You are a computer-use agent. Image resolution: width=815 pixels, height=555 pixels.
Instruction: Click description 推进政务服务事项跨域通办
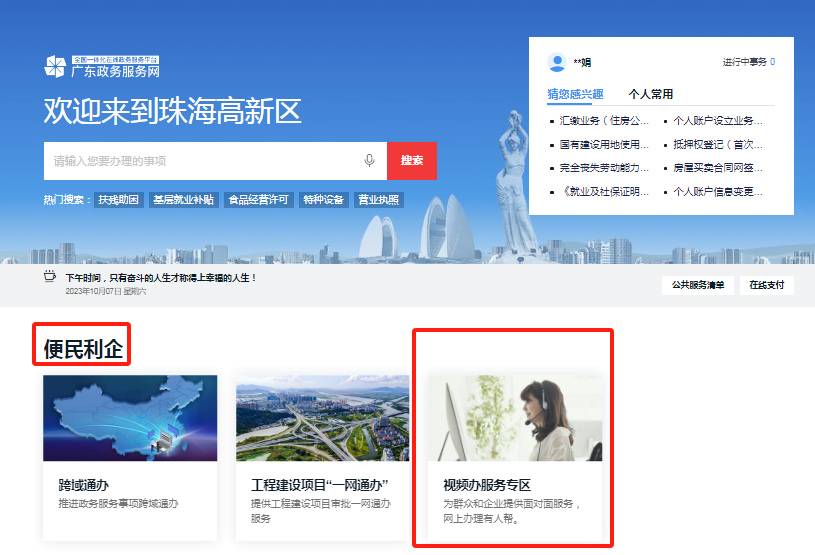pos(119,504)
